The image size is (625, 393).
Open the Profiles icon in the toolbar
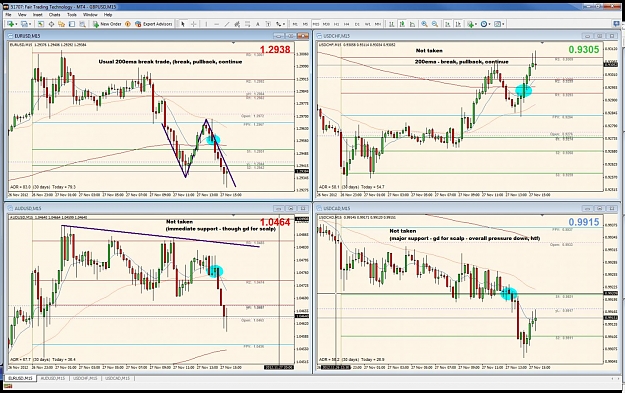[24, 24]
